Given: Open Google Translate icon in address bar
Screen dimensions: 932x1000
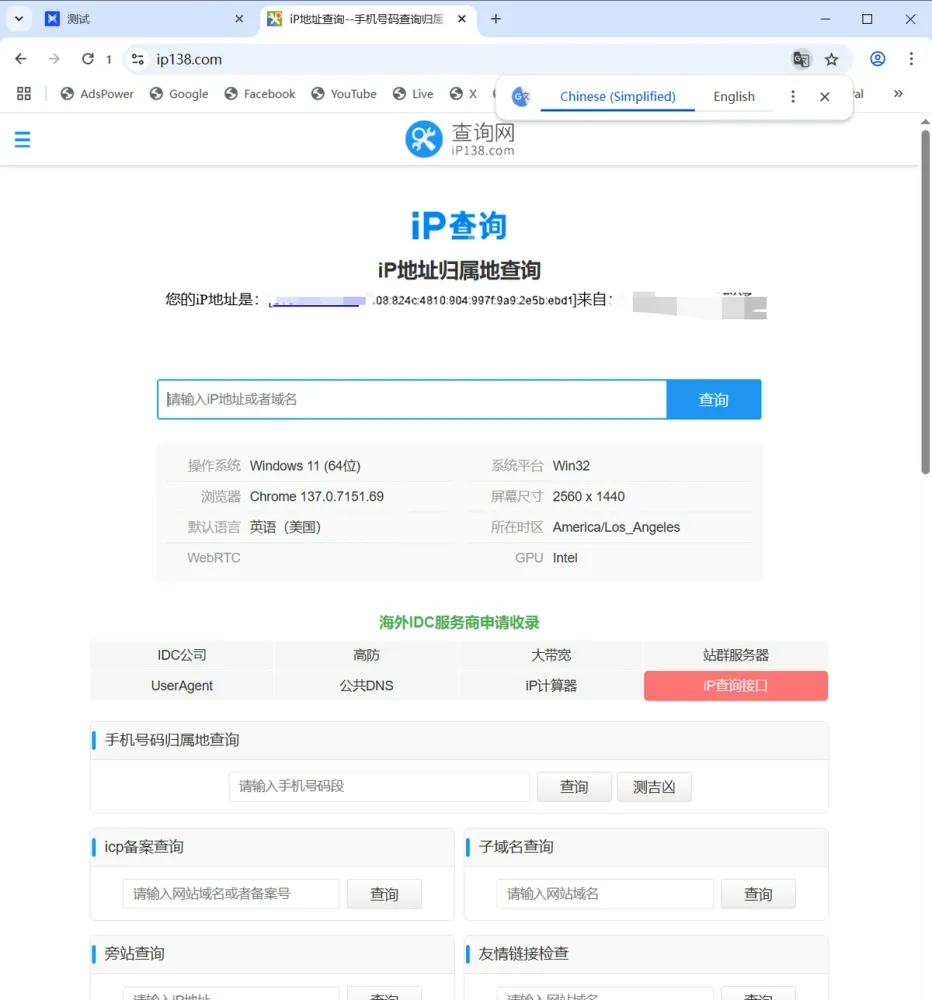Looking at the screenshot, I should (801, 59).
